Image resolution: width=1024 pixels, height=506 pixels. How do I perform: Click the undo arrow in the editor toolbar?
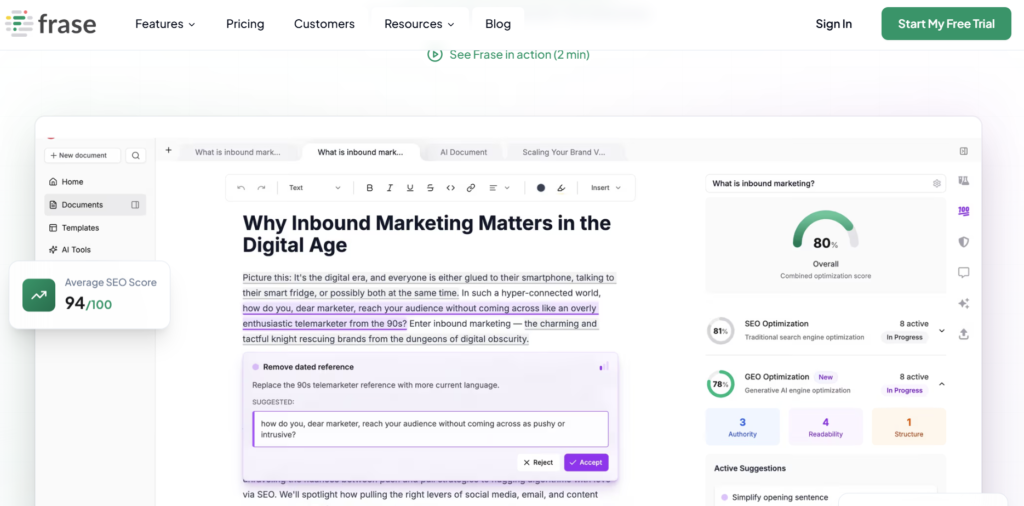(241, 188)
